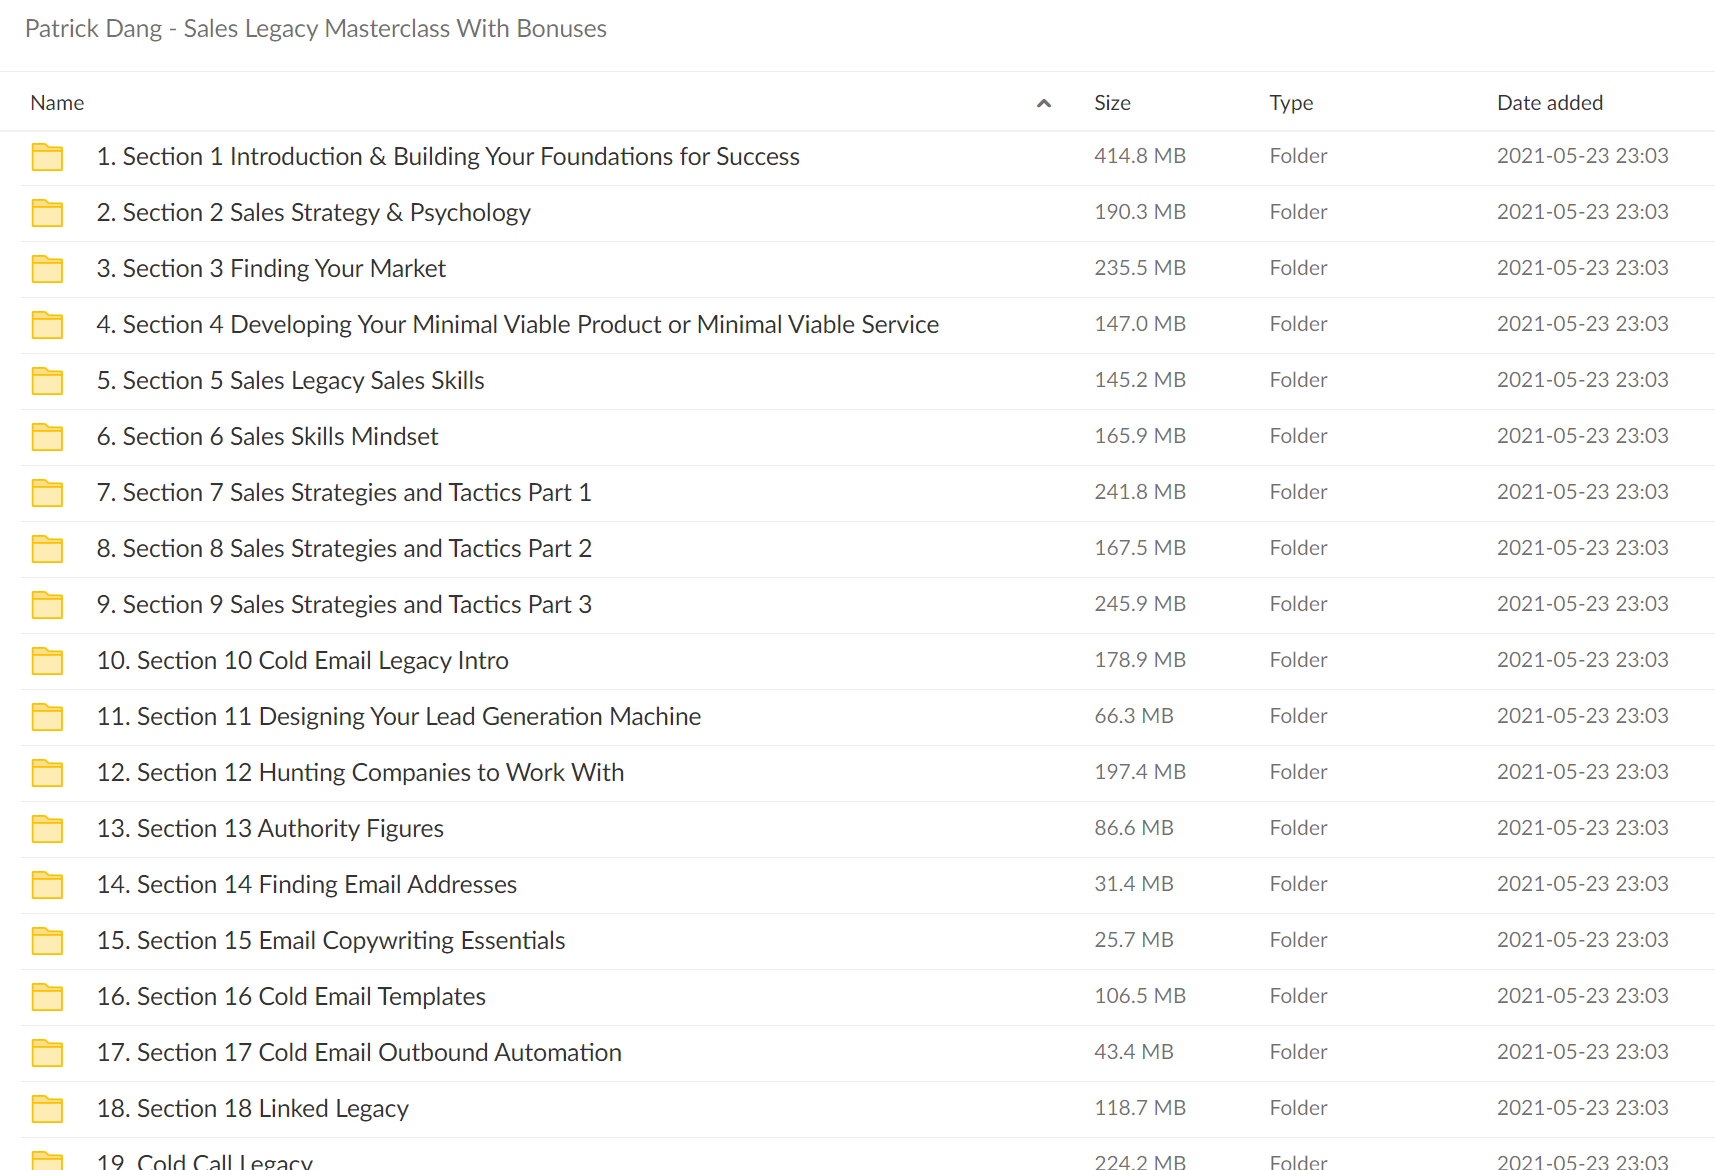Click folder icon for Section 6 Sales Skills Mindset
This screenshot has height=1170, width=1715.
[x=47, y=437]
